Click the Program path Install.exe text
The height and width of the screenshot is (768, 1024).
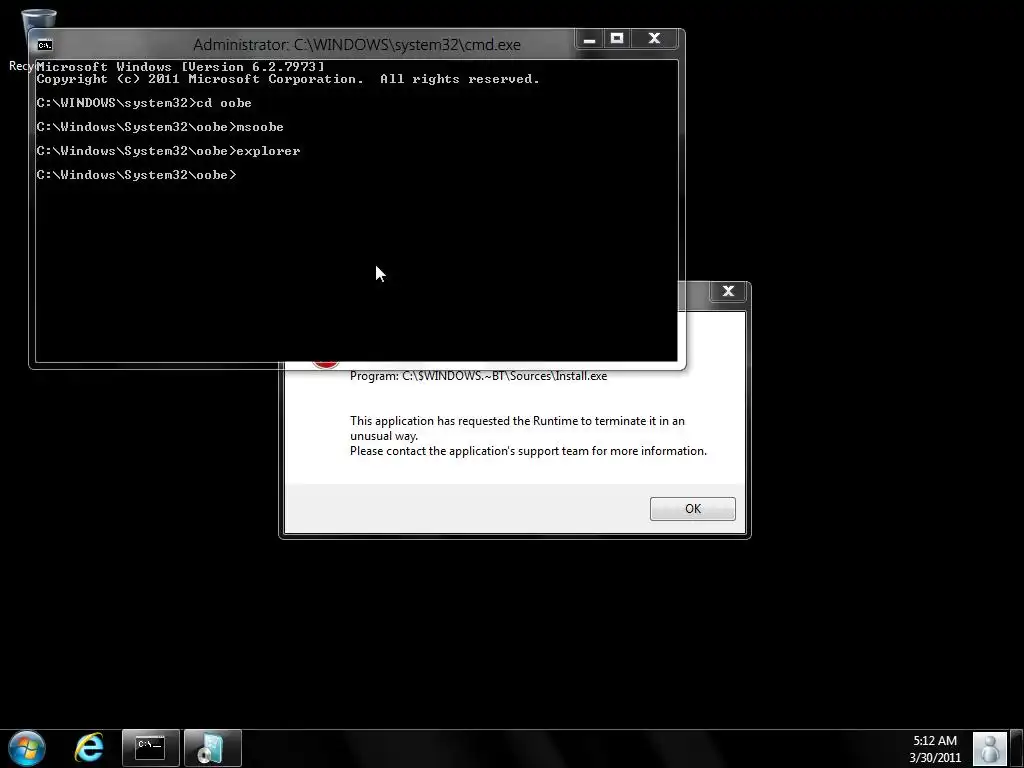click(x=479, y=376)
